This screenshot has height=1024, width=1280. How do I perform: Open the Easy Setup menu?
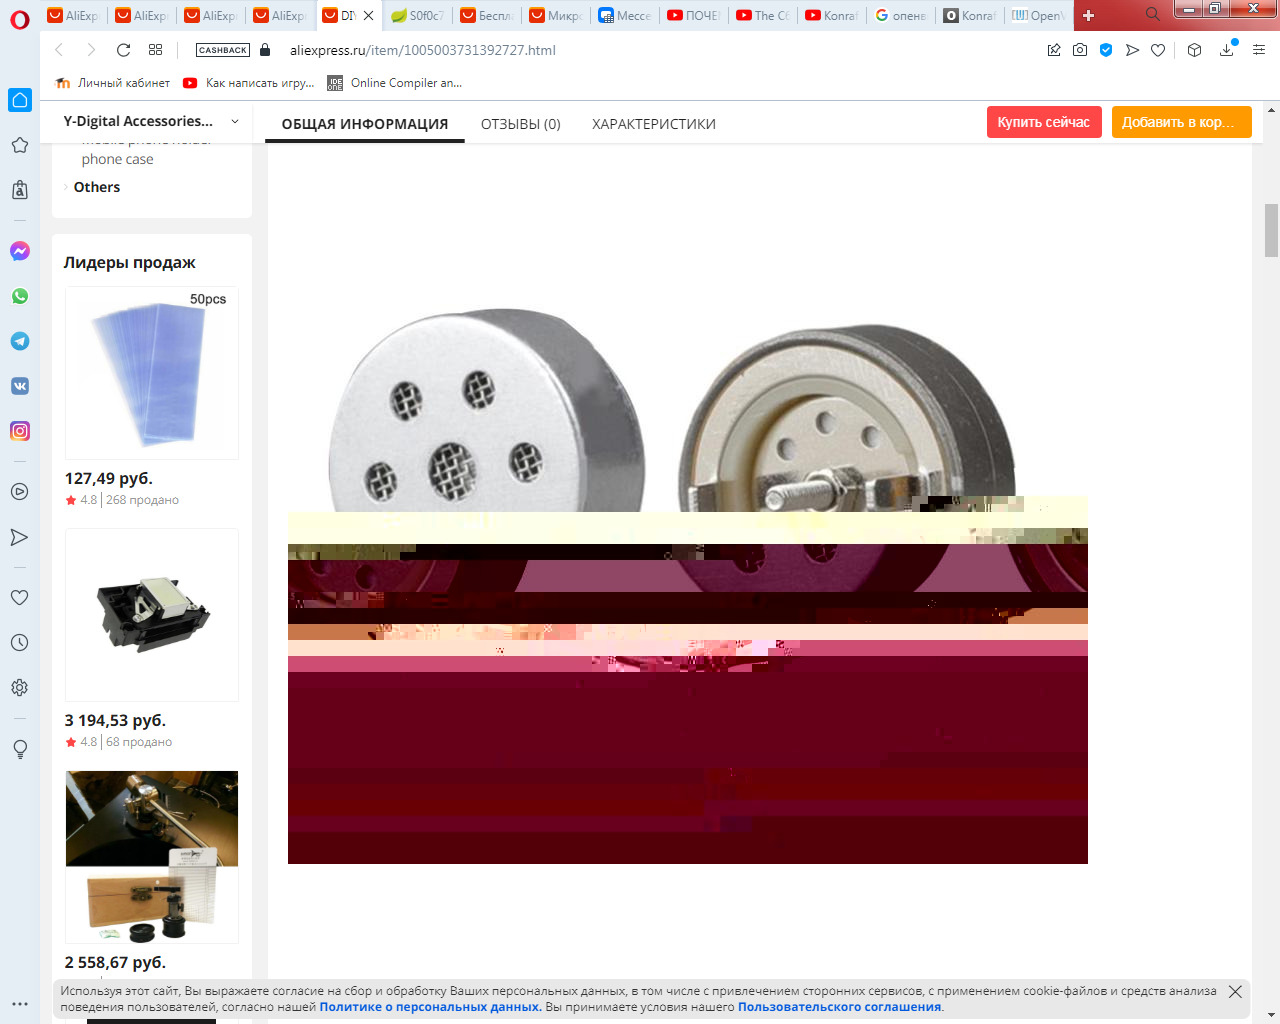(x=1259, y=50)
